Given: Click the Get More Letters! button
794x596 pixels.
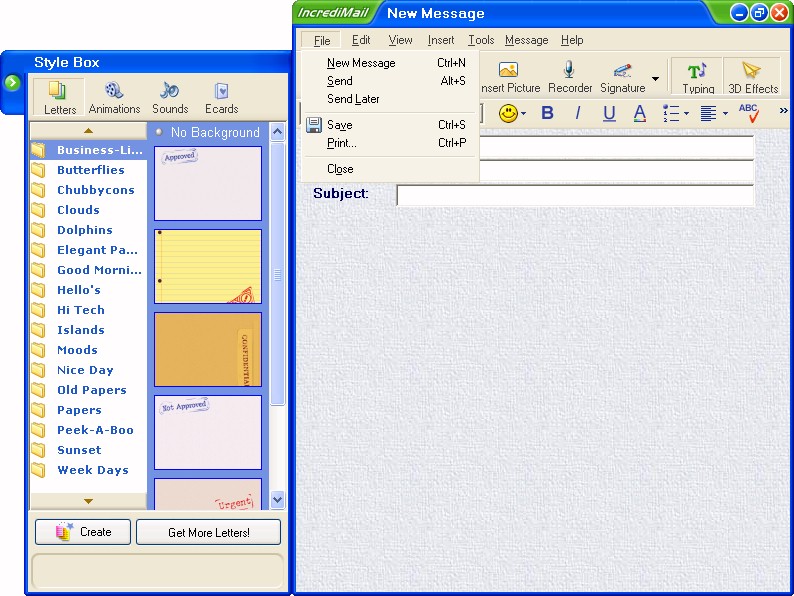Looking at the screenshot, I should [208, 532].
